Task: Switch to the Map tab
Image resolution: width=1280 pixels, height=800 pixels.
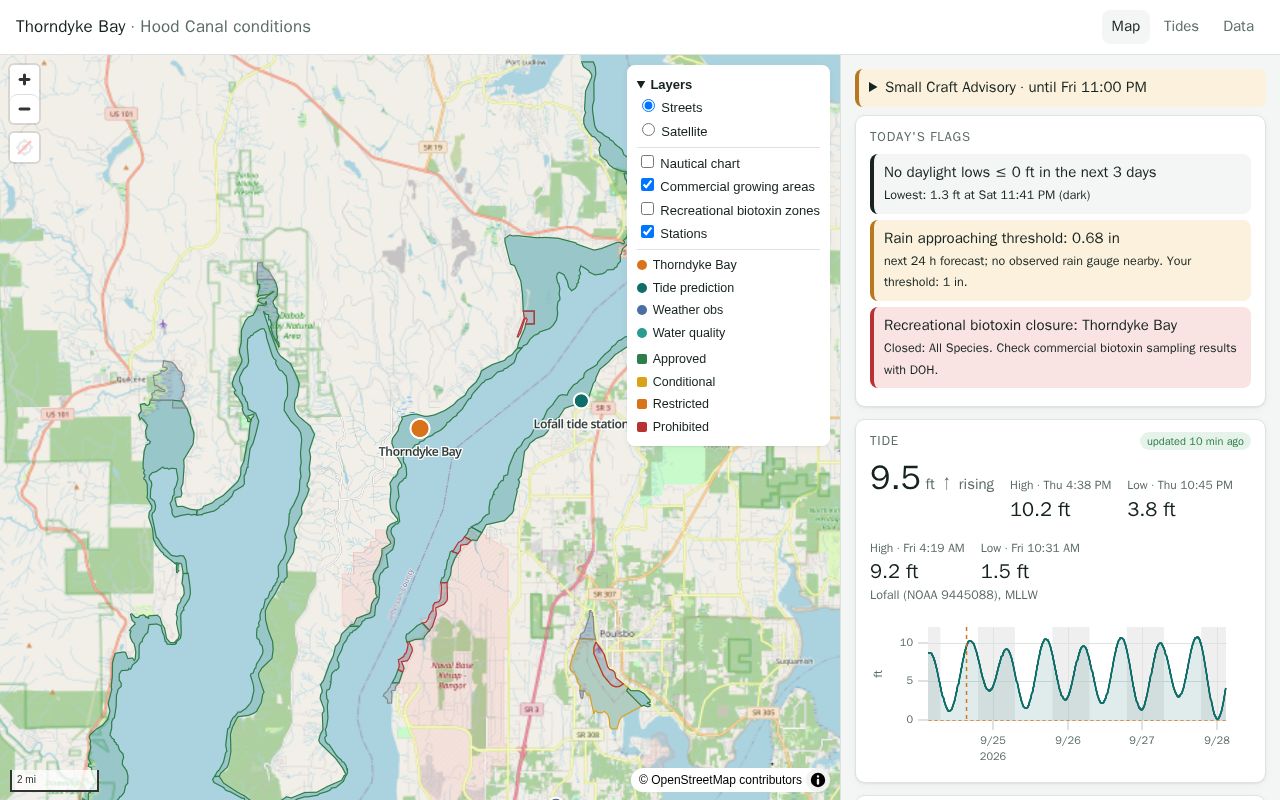Action: pos(1125,27)
